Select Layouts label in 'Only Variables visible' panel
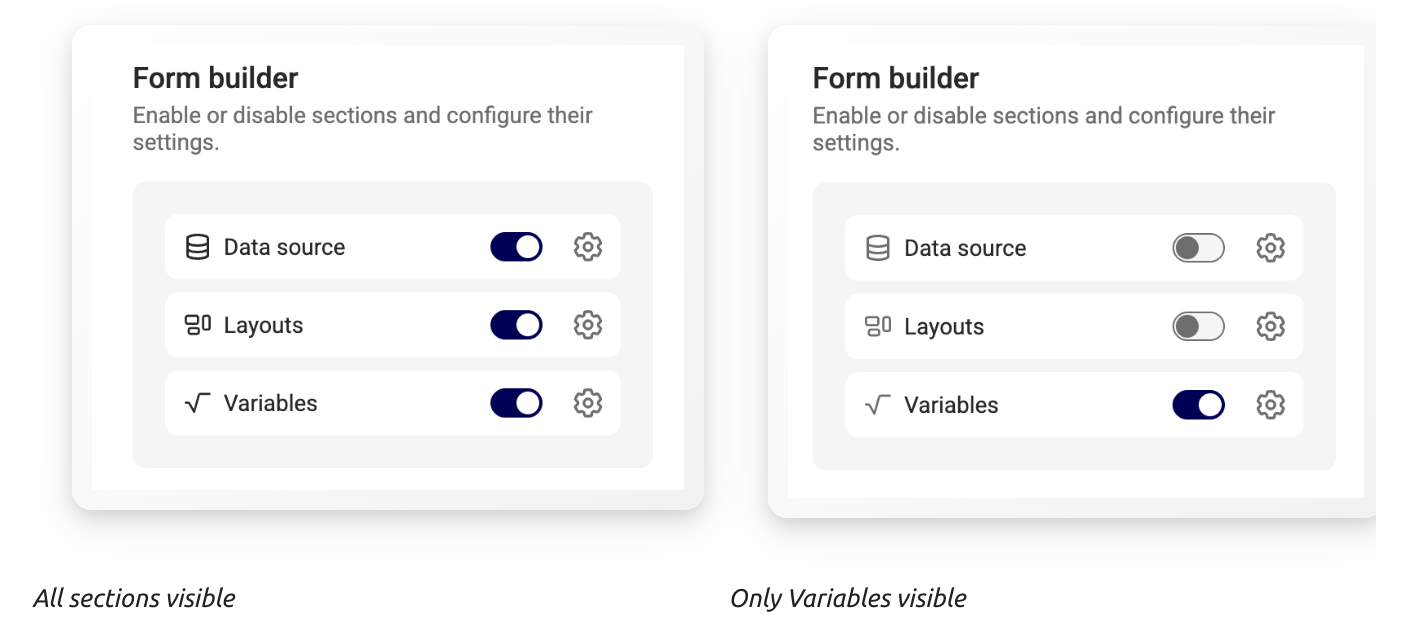This screenshot has width=1410, height=618. [944, 327]
